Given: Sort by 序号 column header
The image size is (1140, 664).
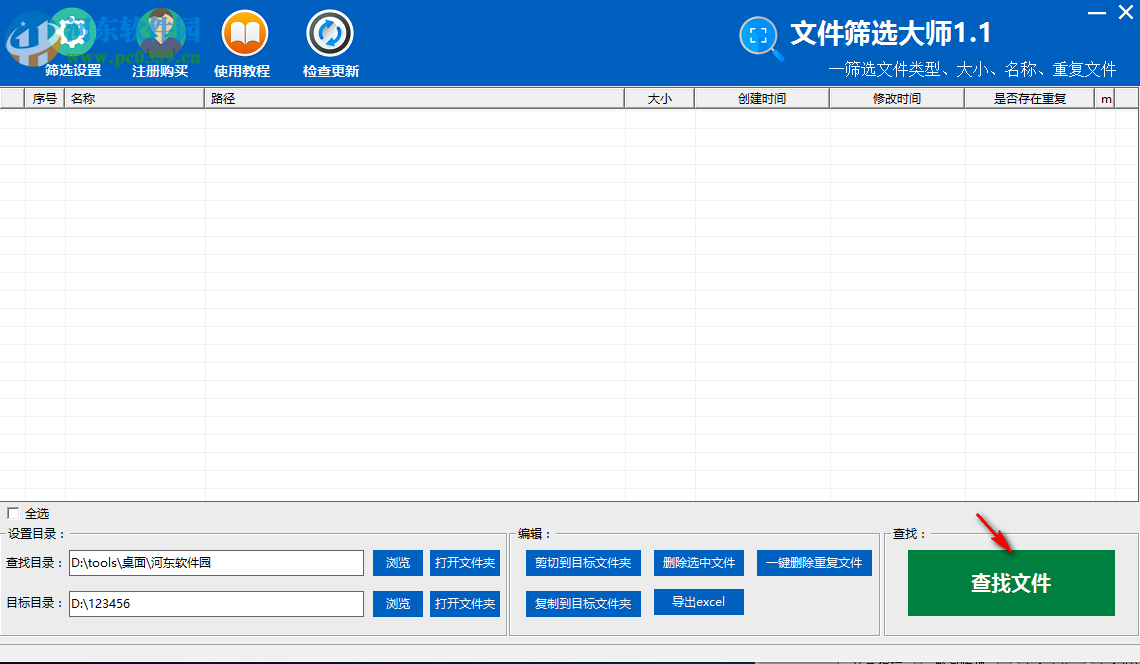Looking at the screenshot, I should tap(45, 99).
